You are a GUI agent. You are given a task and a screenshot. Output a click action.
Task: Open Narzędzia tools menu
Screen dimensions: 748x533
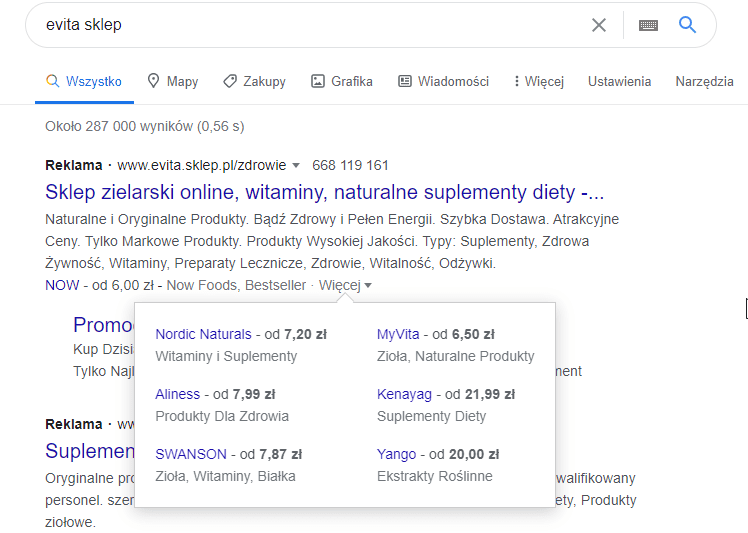coord(704,82)
